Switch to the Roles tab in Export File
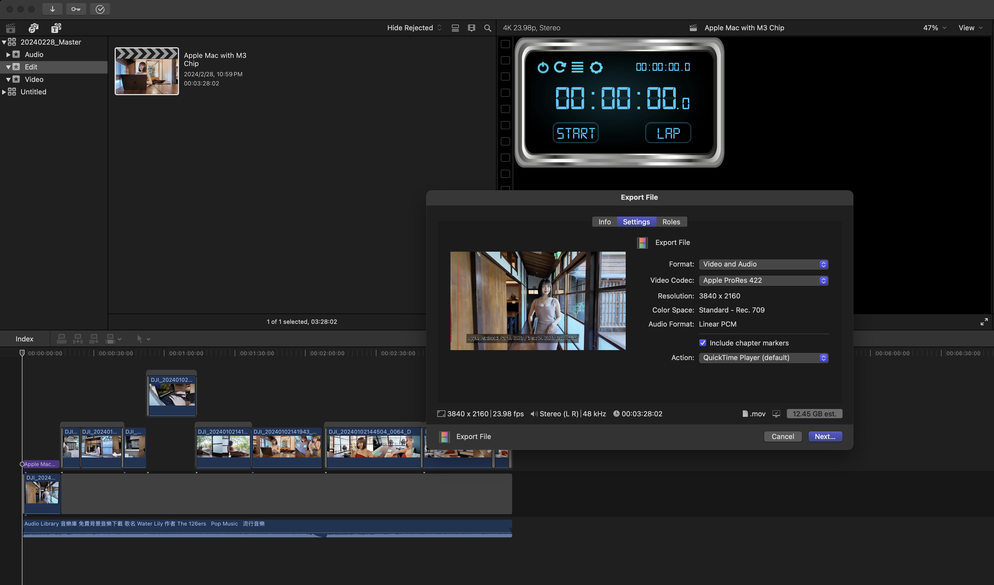 (x=671, y=222)
